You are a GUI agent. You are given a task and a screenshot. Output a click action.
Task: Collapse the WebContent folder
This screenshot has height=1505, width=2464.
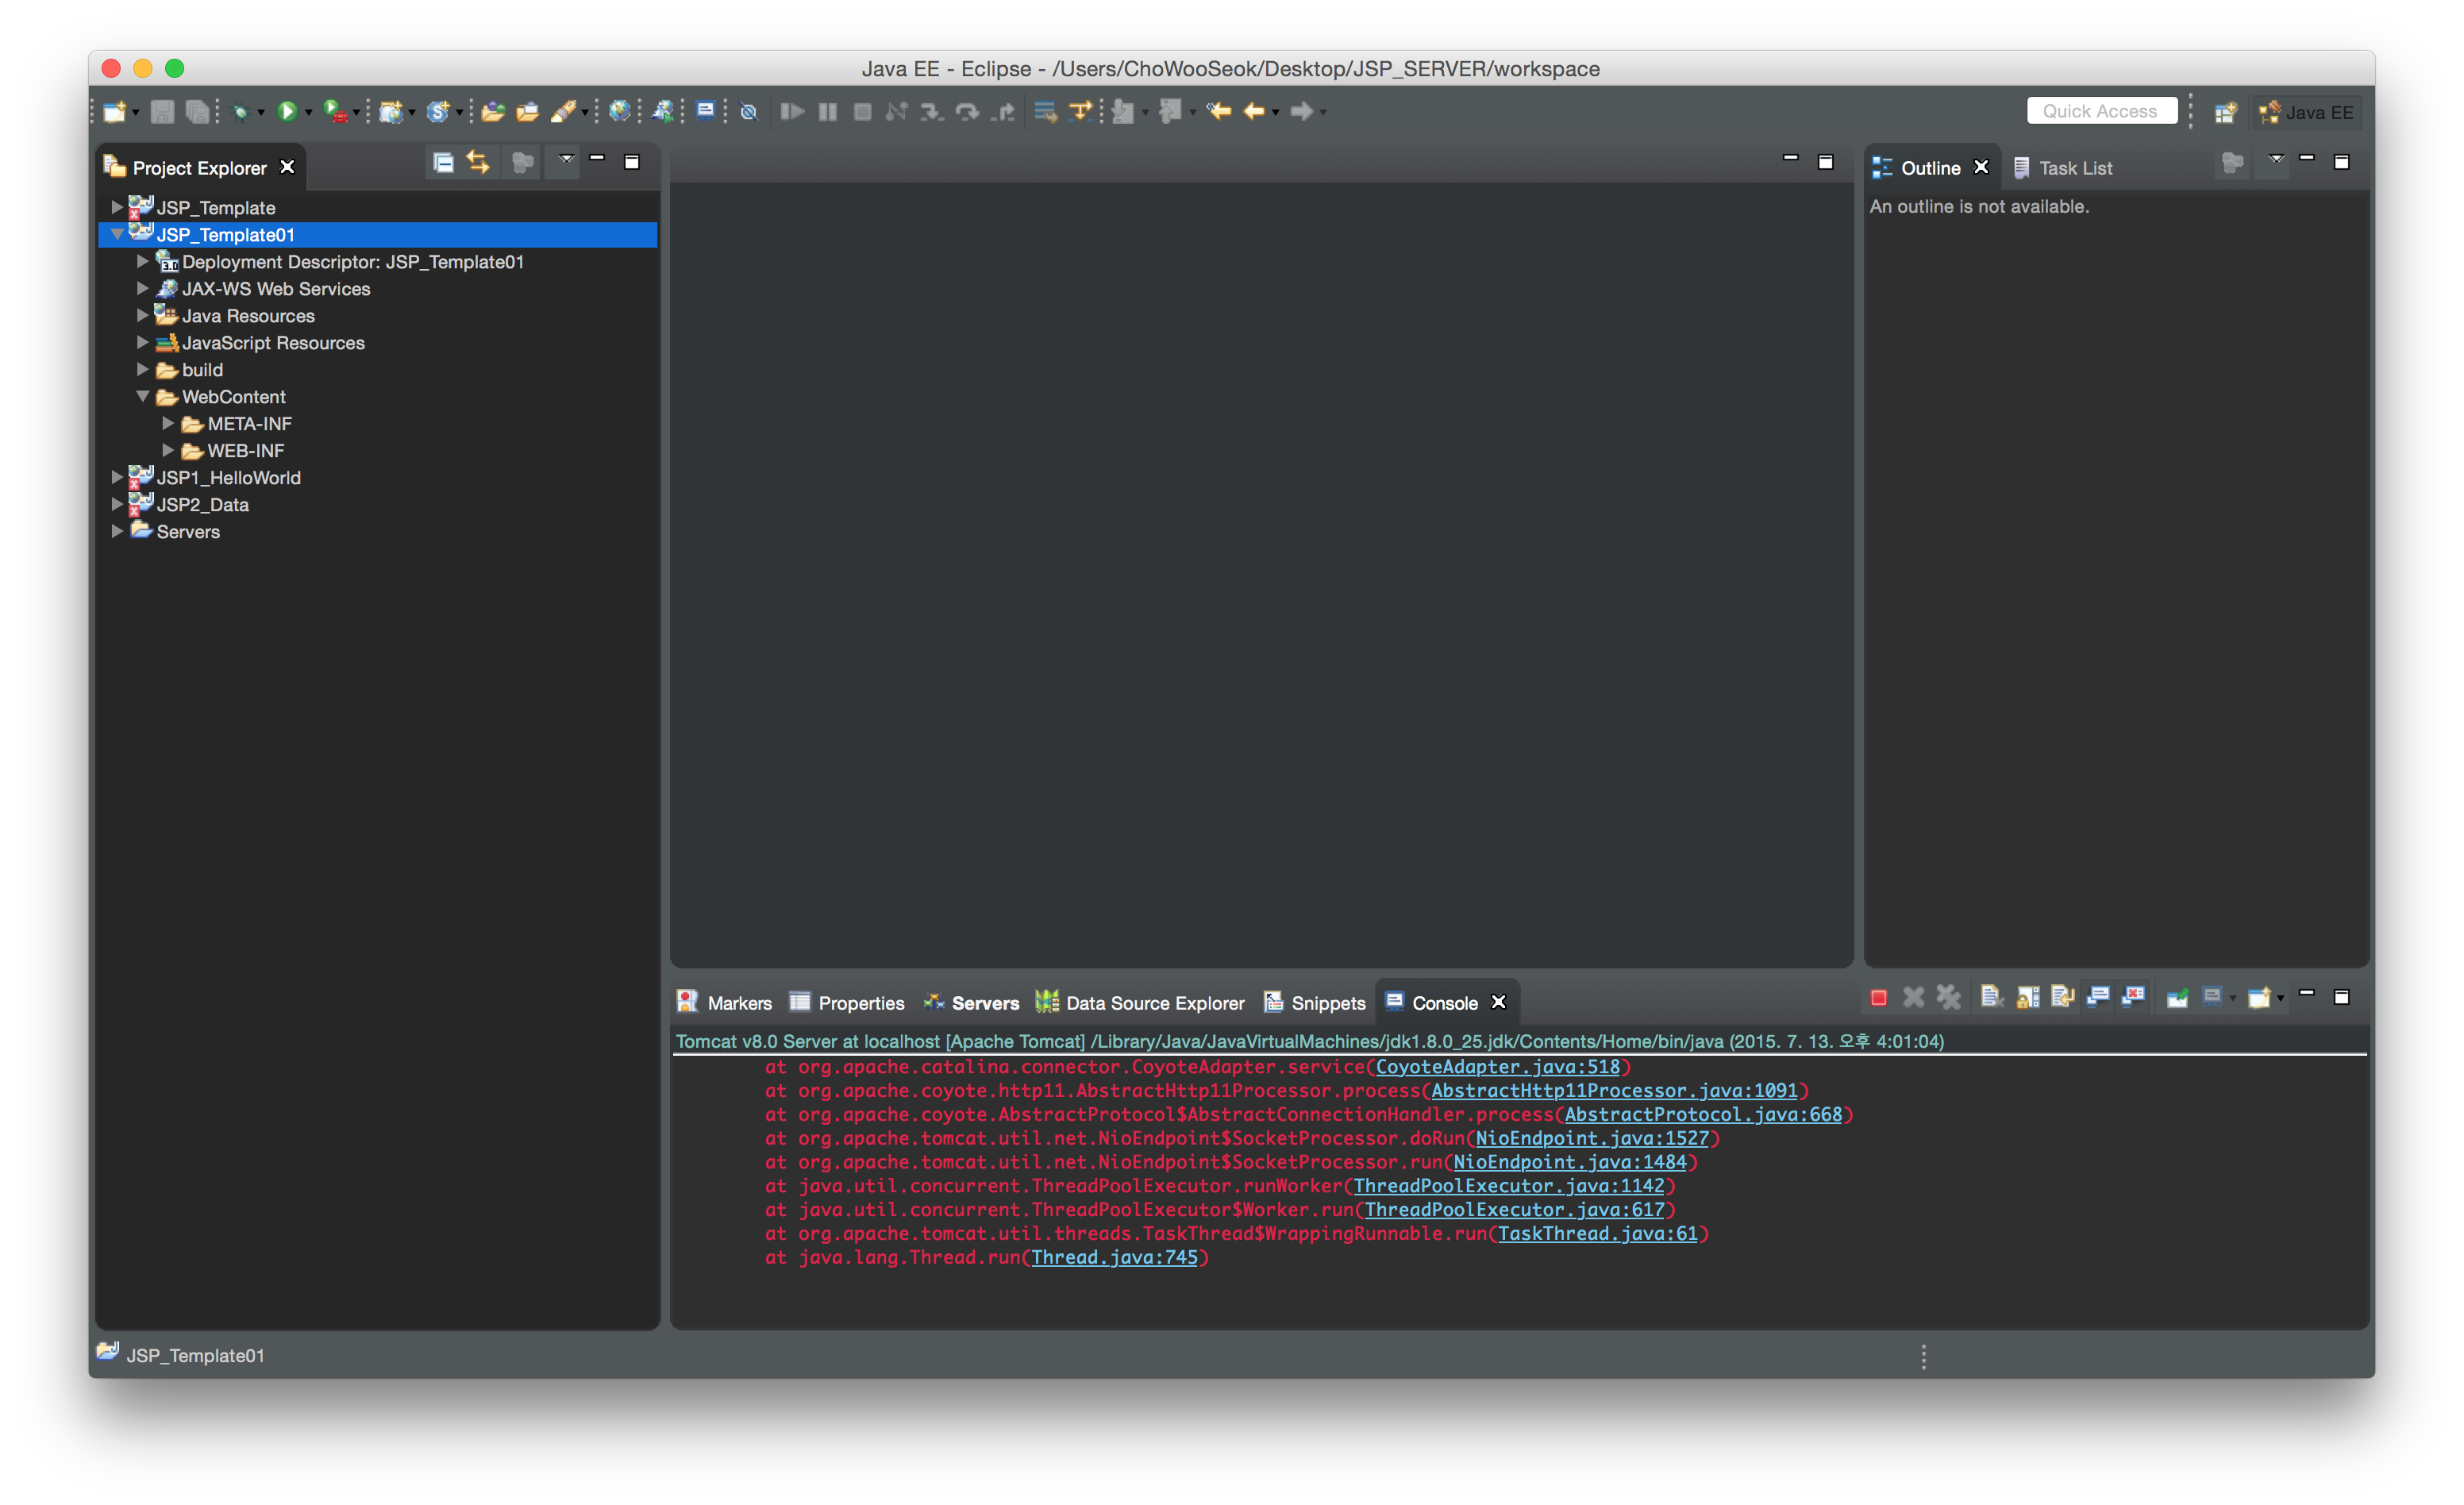coord(142,397)
